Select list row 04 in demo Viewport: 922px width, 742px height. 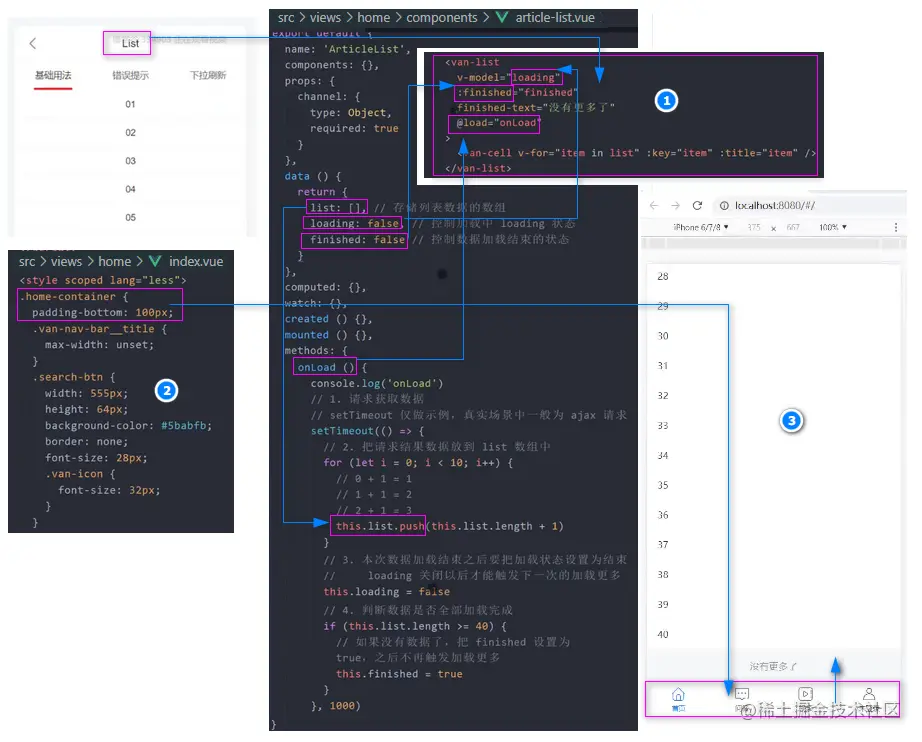[131, 189]
